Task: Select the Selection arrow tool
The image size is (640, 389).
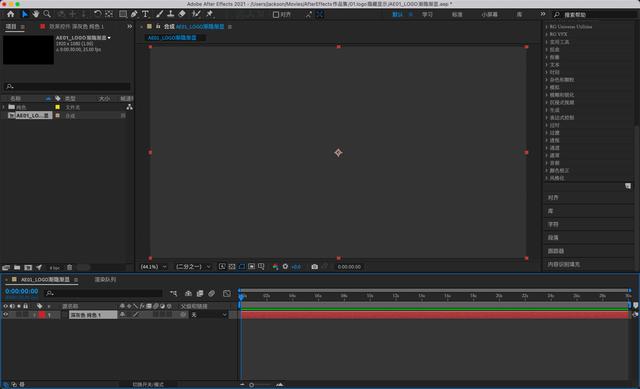Action: [x=24, y=14]
